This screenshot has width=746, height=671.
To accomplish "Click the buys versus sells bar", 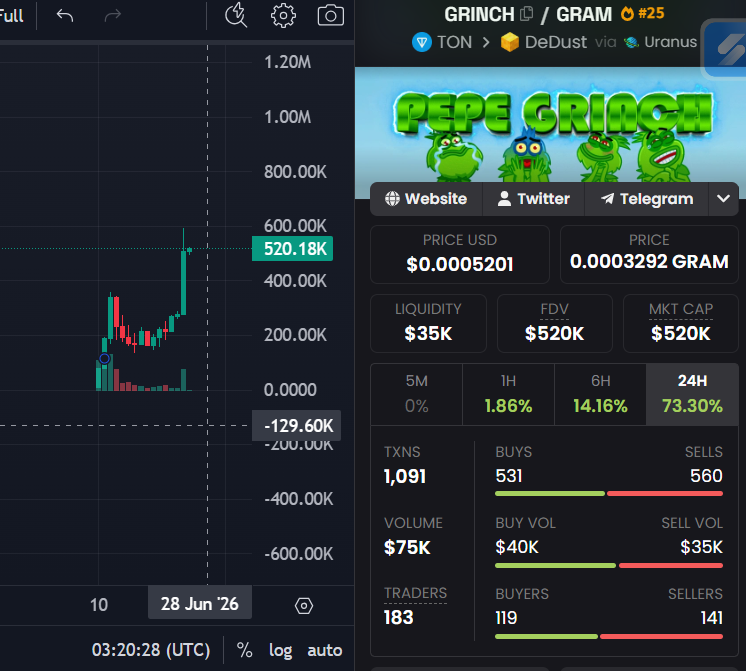I will [x=609, y=493].
